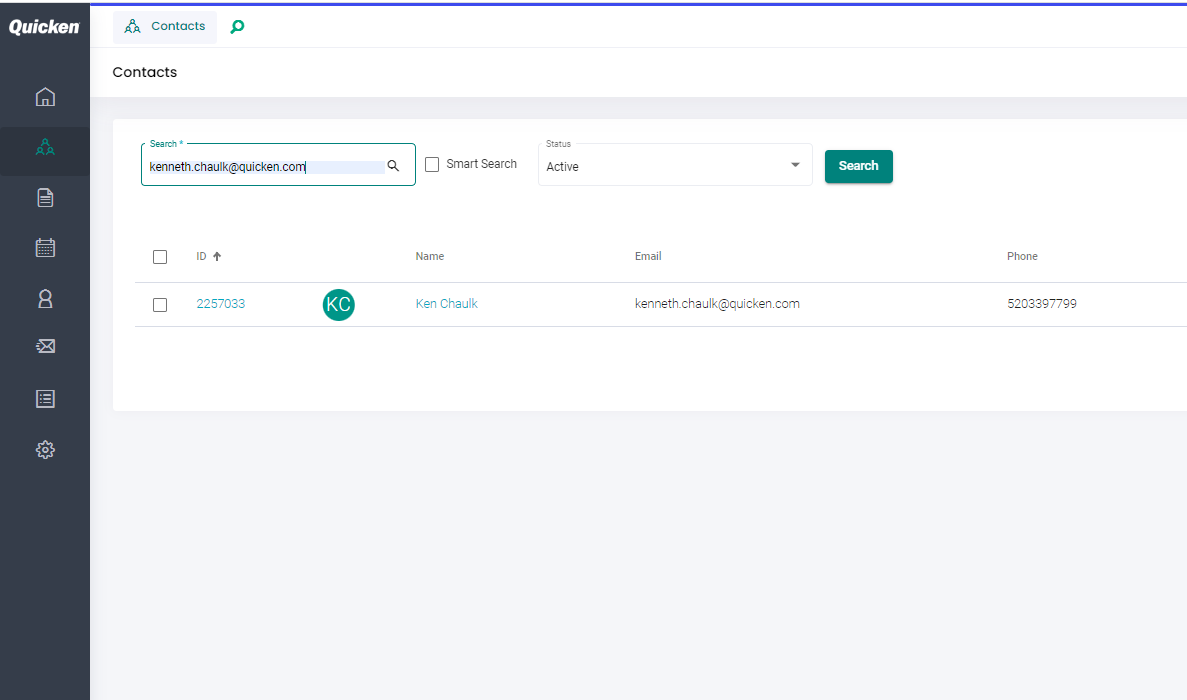Check the select-all checkbox in table header

[160, 257]
